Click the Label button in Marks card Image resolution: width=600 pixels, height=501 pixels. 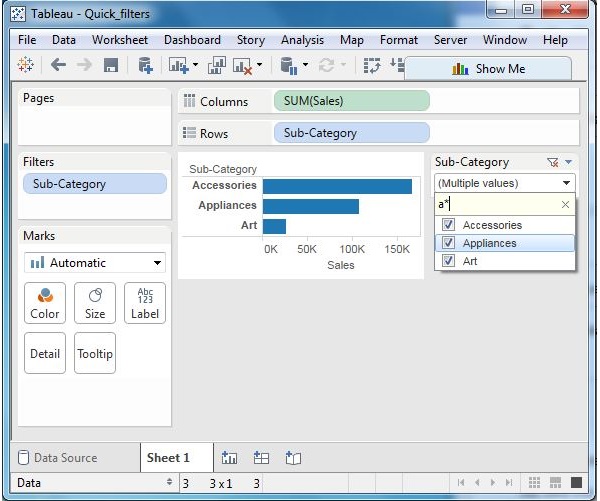[145, 303]
